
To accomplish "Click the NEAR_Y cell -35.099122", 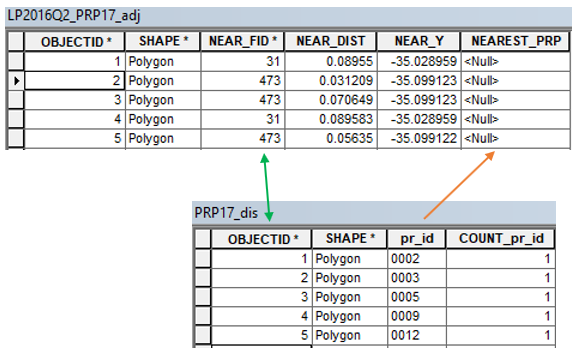I will coord(419,138).
